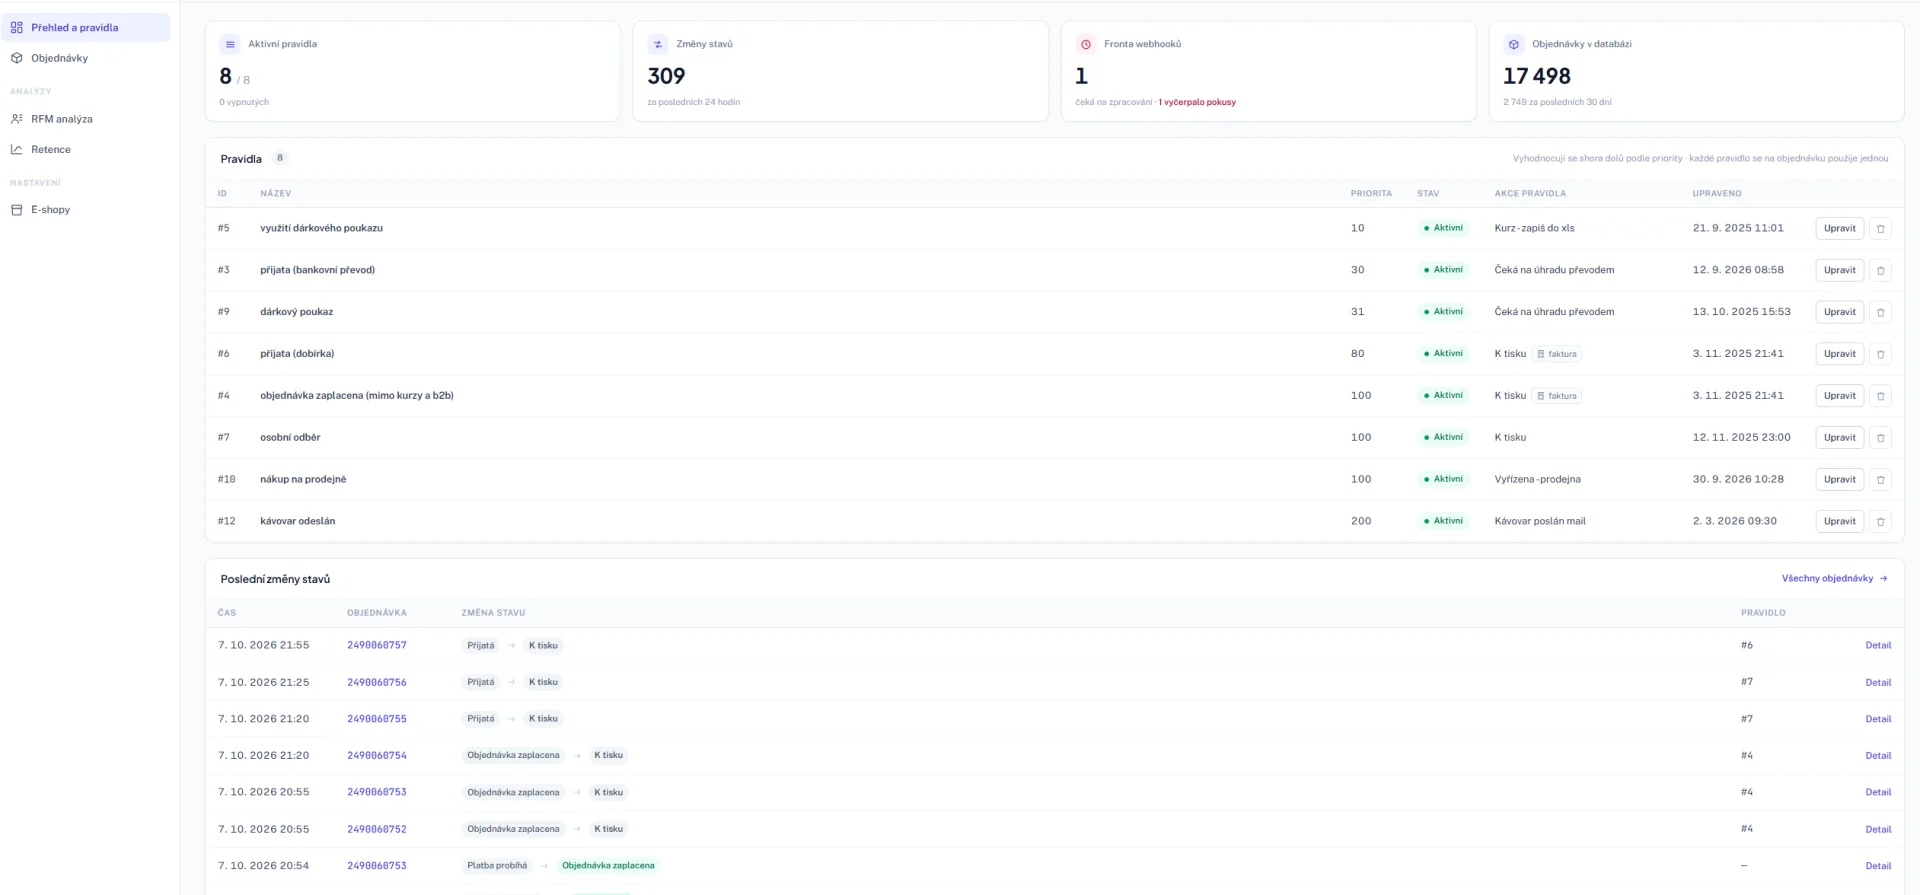Click the Fronta webhooků clock icon
1920x895 pixels.
tap(1086, 44)
